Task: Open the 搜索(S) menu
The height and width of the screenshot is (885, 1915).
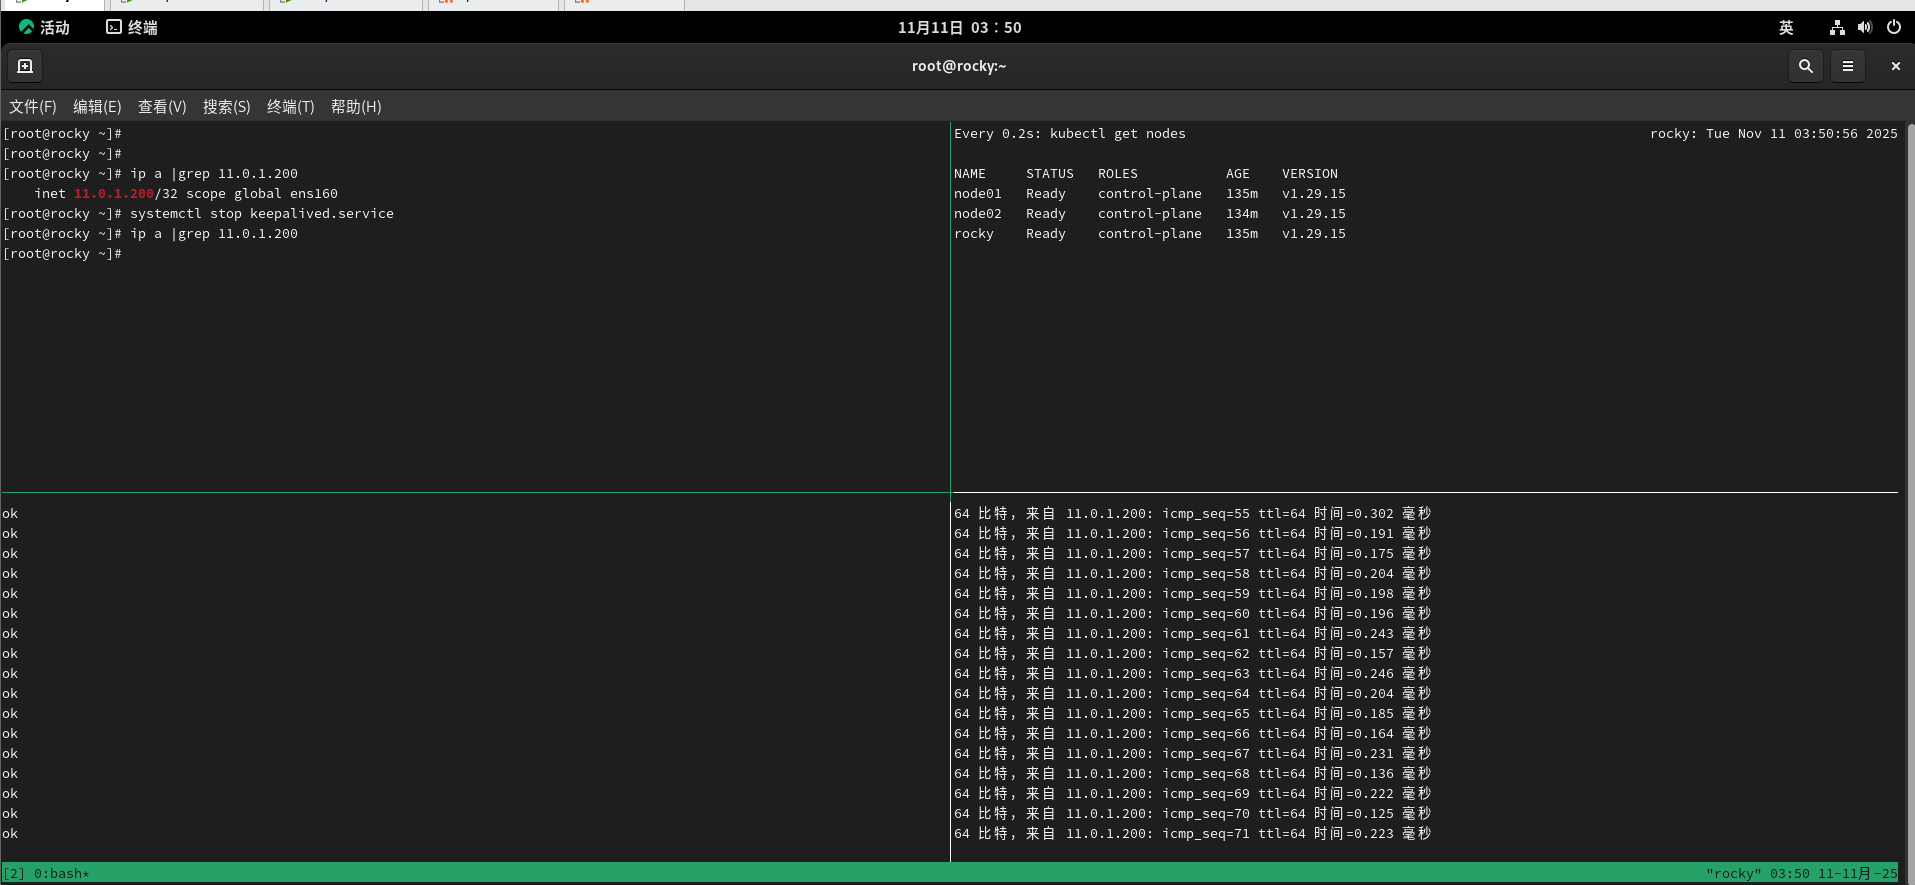Action: (x=227, y=107)
